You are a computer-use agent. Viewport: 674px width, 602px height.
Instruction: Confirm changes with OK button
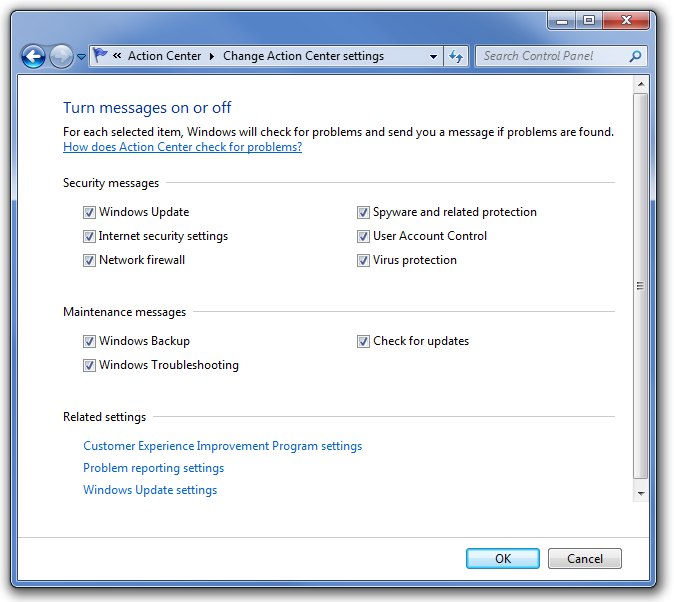(502, 559)
